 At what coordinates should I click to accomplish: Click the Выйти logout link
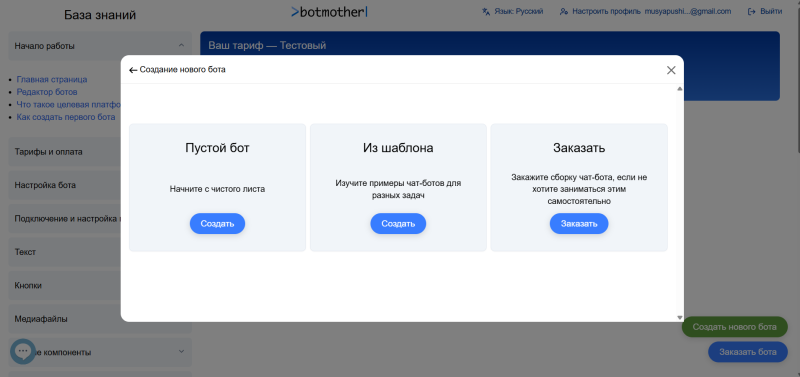(x=765, y=11)
